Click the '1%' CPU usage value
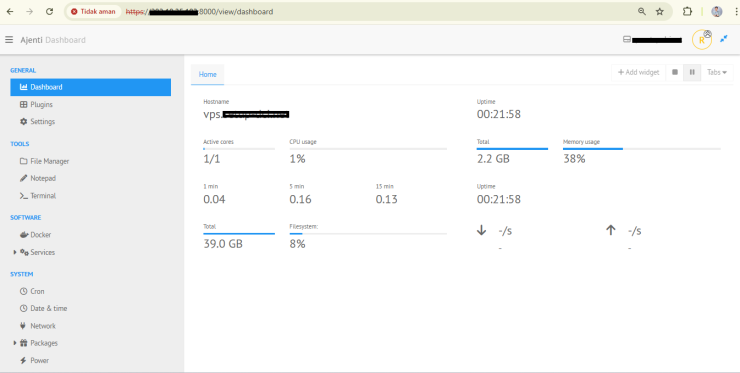740x373 pixels. click(297, 159)
